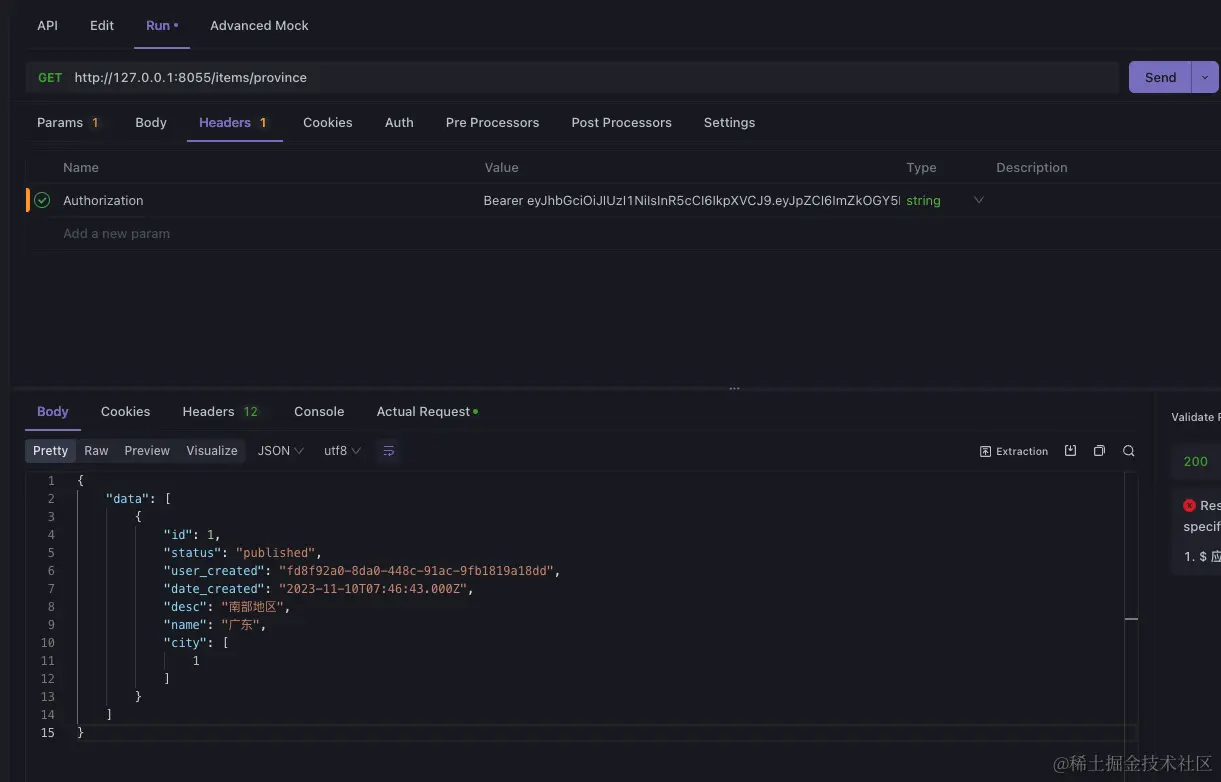The width and height of the screenshot is (1221, 782).
Task: Switch to the Pre Processors tab
Action: pyautogui.click(x=492, y=122)
